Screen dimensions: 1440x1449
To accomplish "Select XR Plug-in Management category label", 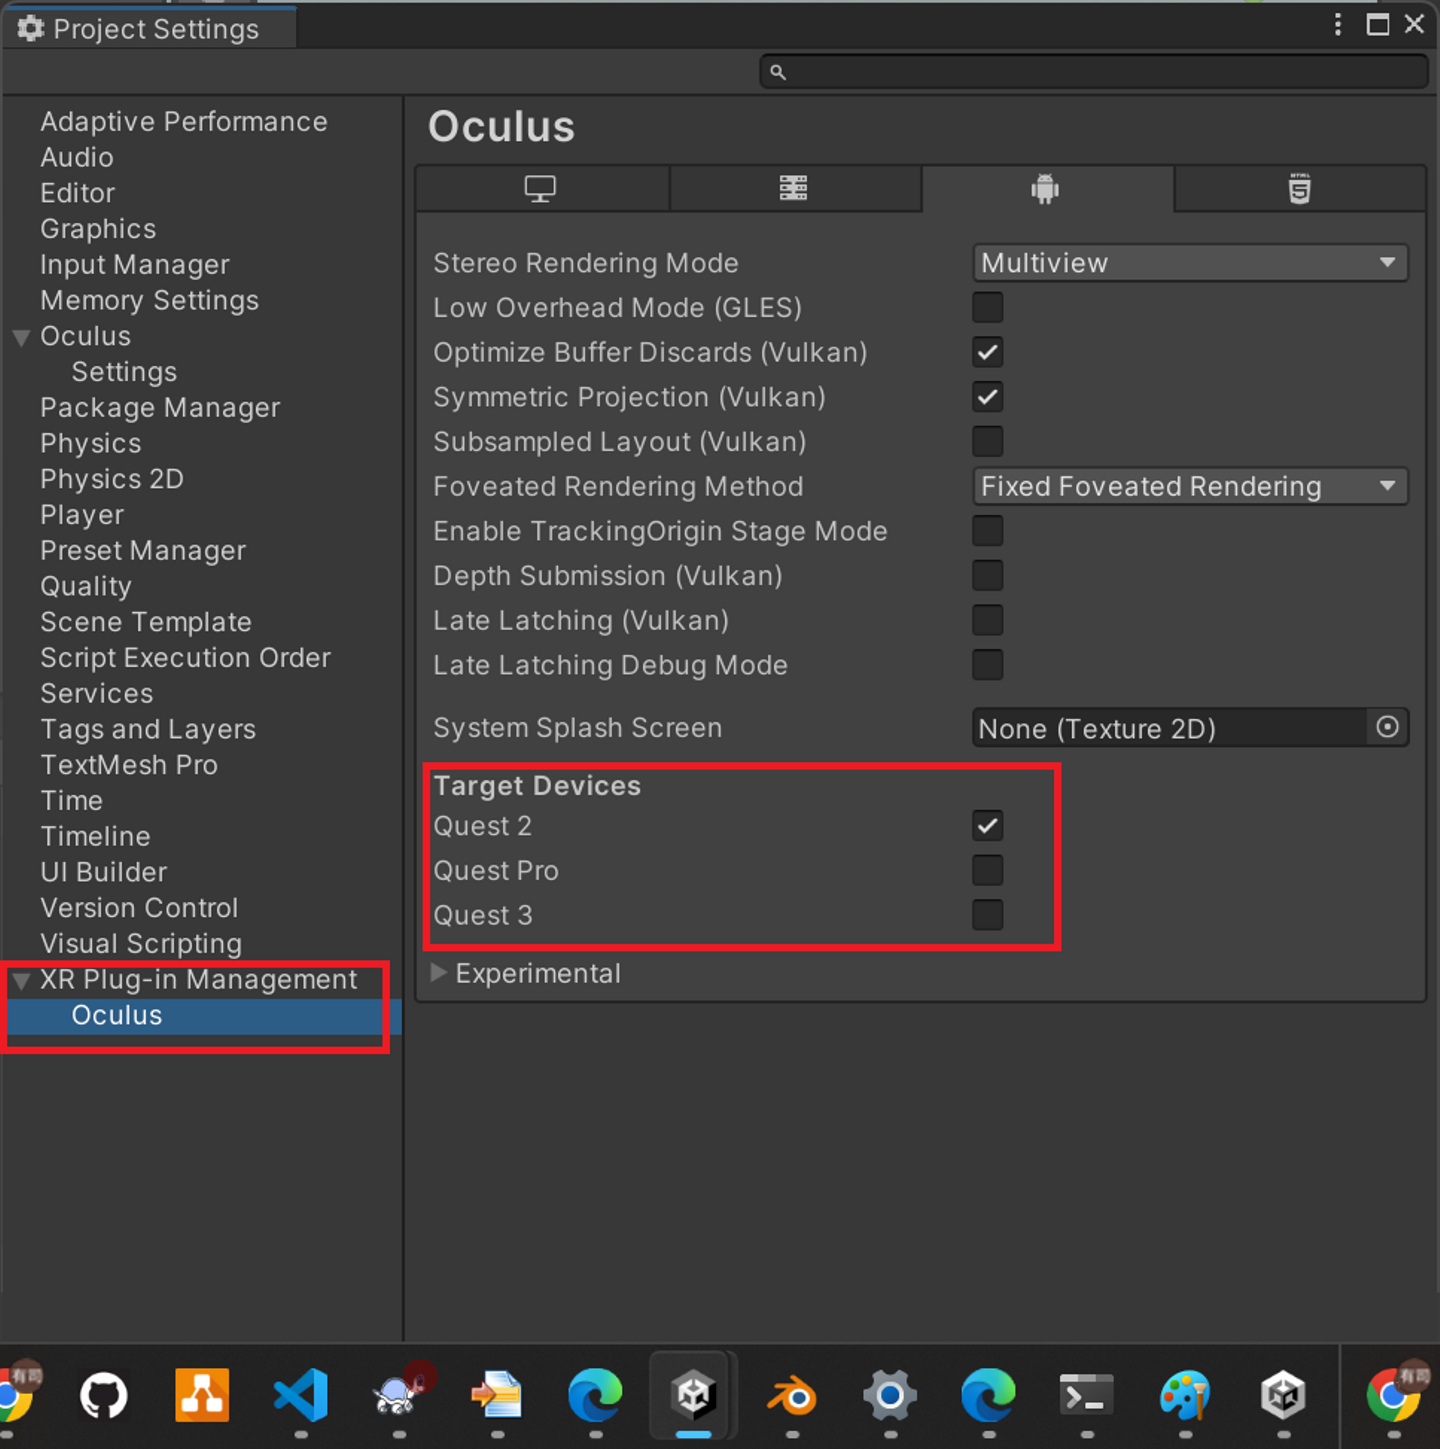I will (x=198, y=980).
